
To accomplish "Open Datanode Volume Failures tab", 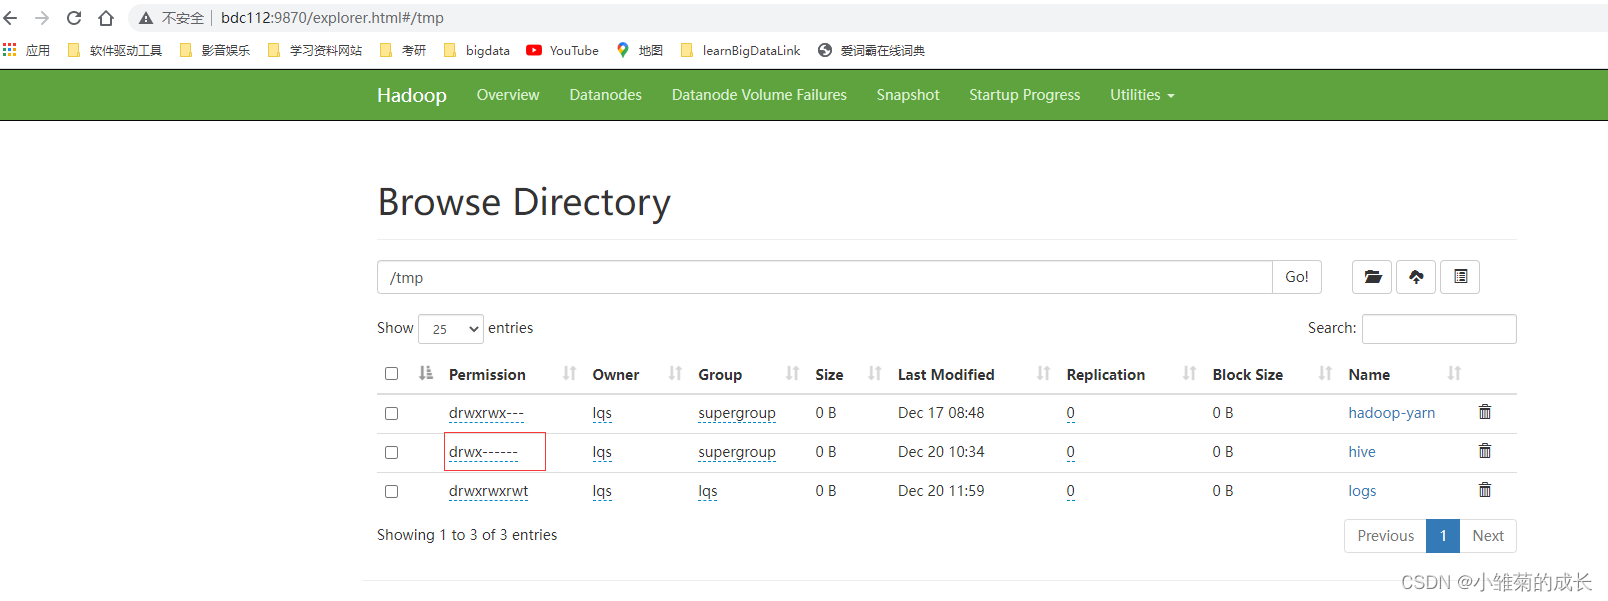I will tap(759, 95).
